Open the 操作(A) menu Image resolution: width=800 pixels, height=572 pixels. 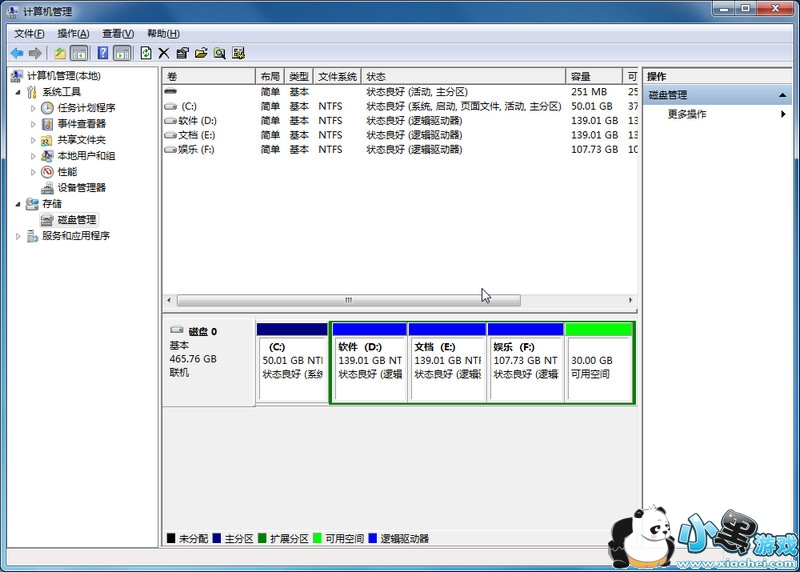pyautogui.click(x=73, y=34)
